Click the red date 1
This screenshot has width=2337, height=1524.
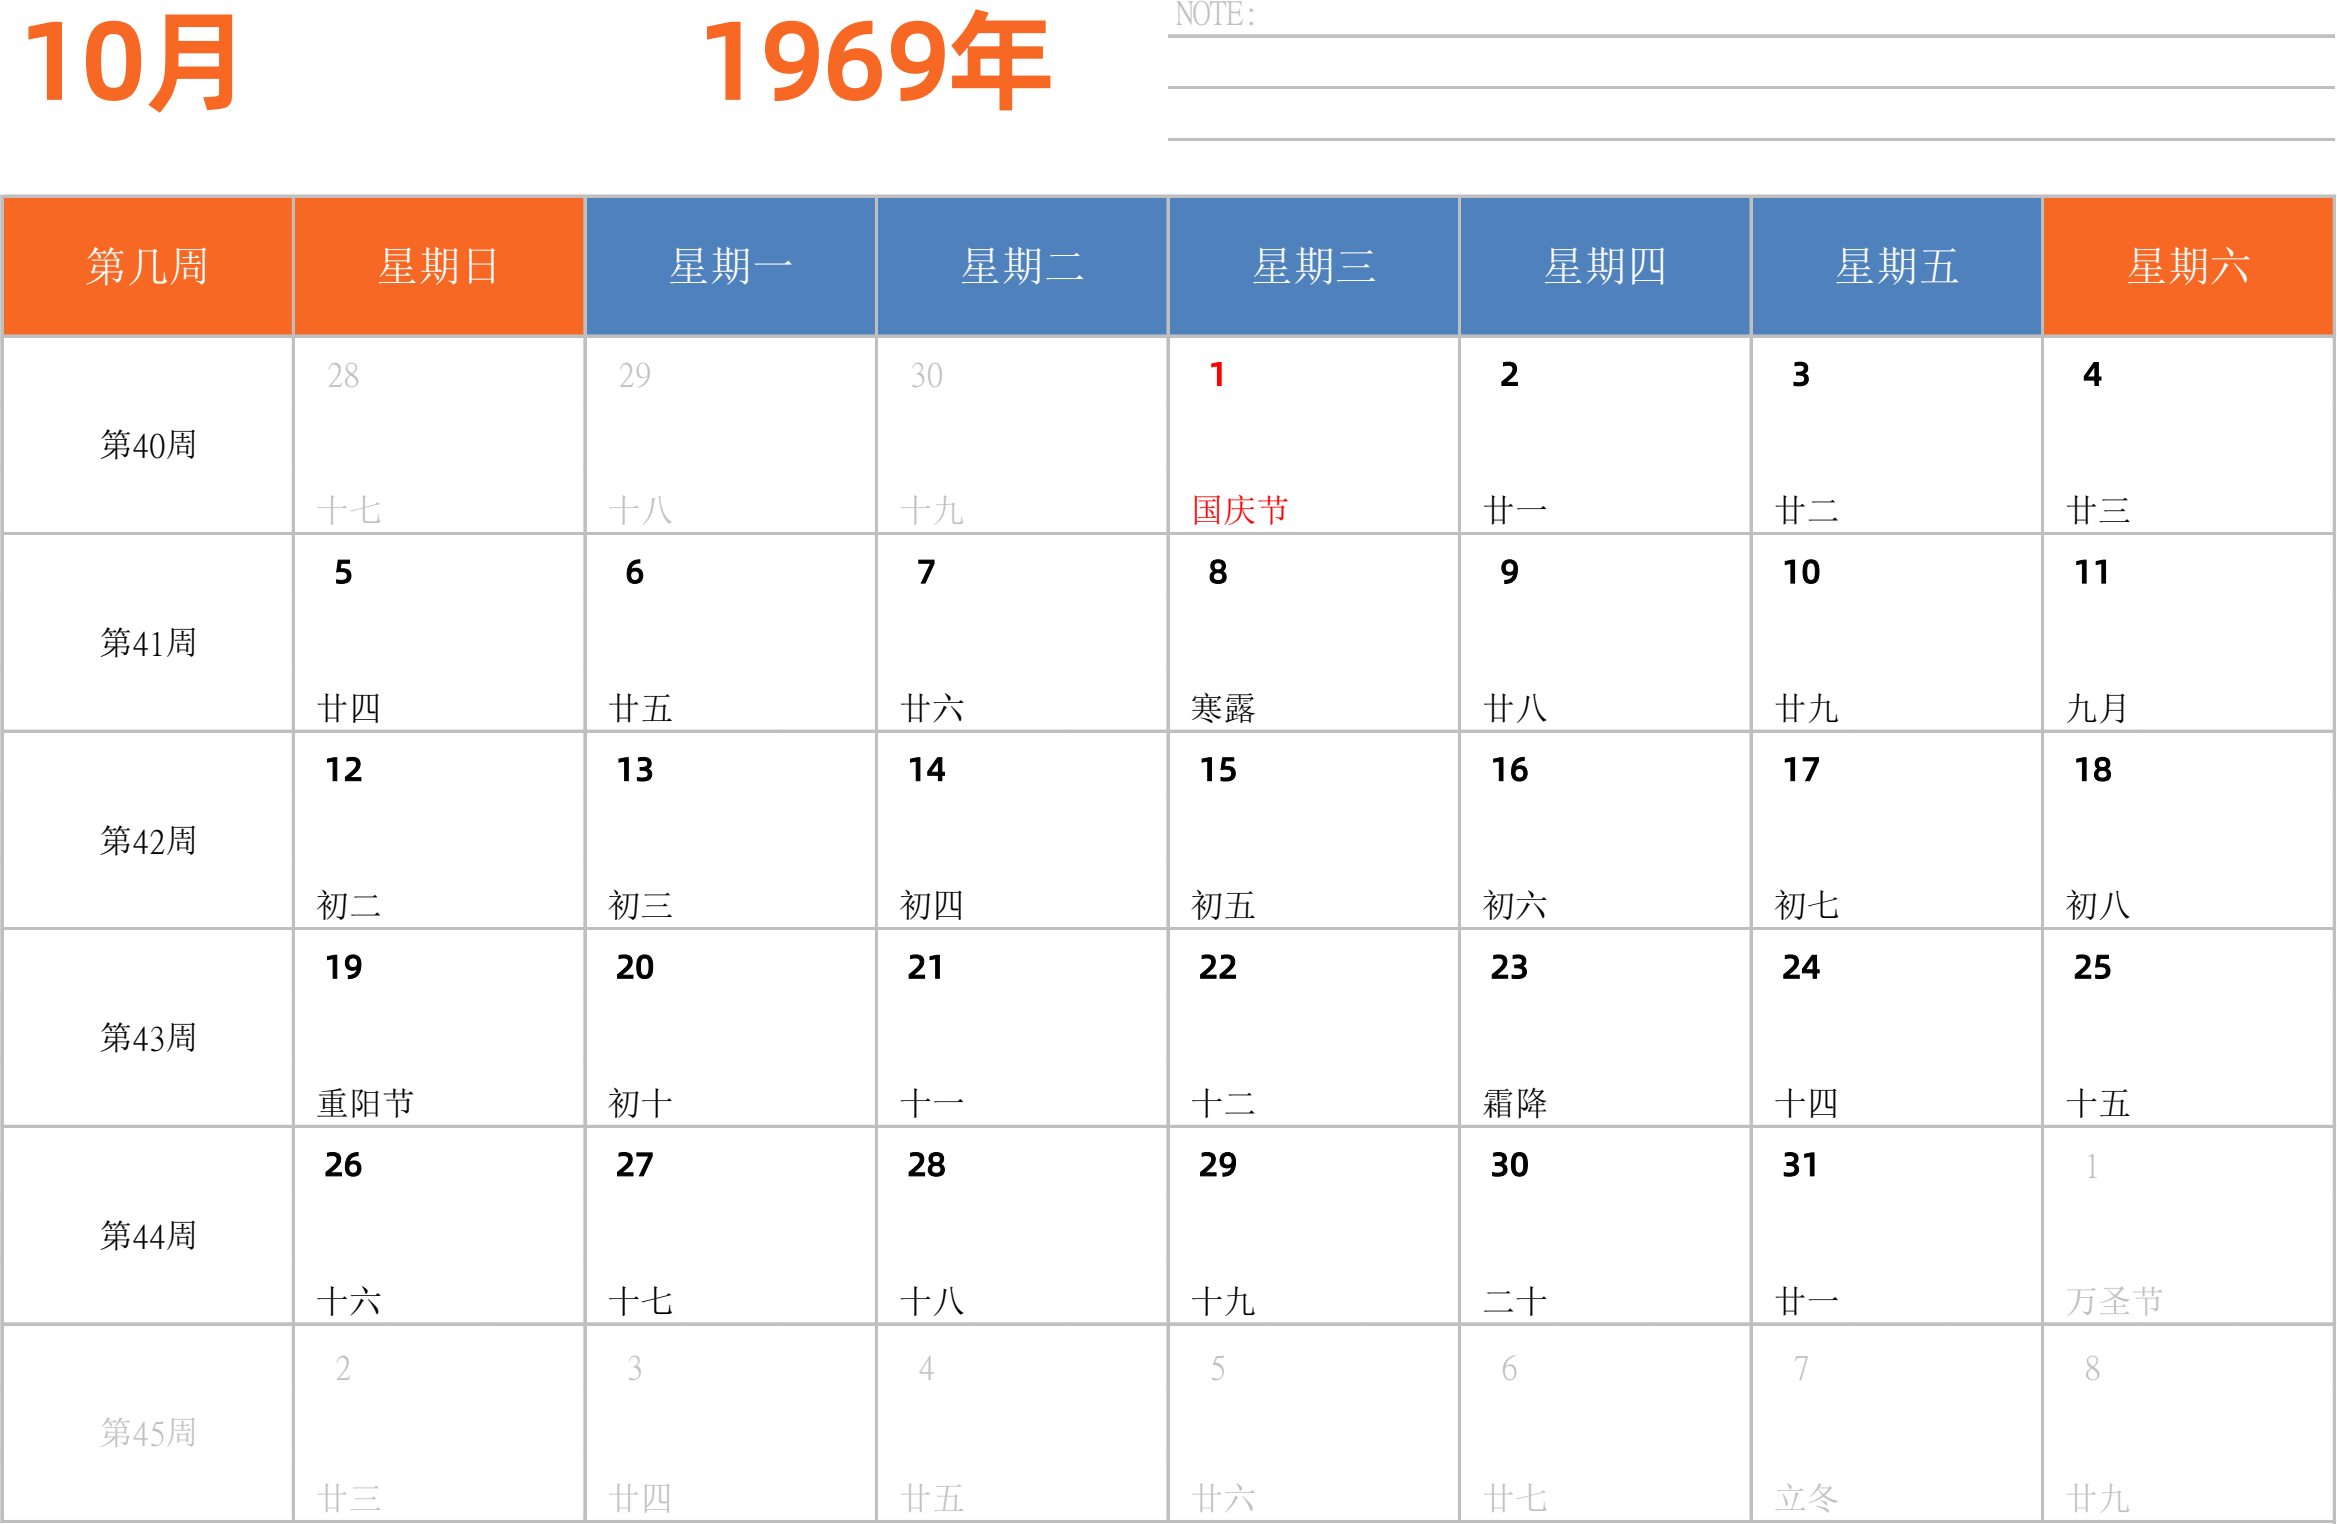pyautogui.click(x=1217, y=375)
